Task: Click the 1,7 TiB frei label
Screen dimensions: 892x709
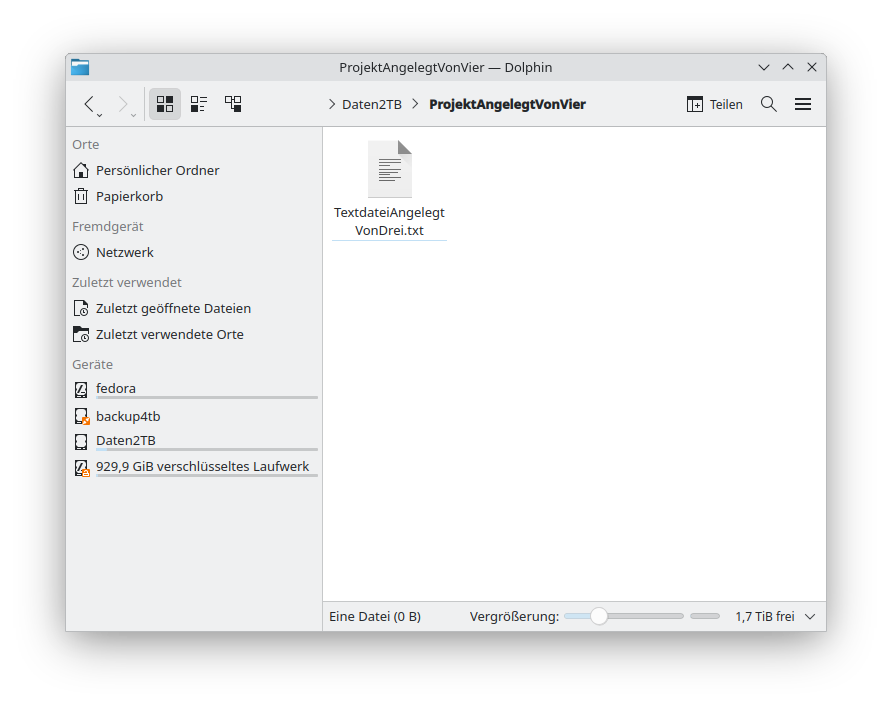Action: click(765, 616)
